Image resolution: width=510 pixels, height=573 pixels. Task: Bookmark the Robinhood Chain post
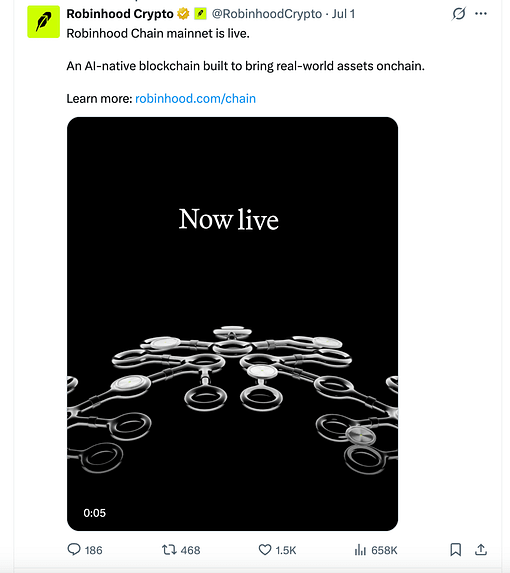tap(456, 550)
